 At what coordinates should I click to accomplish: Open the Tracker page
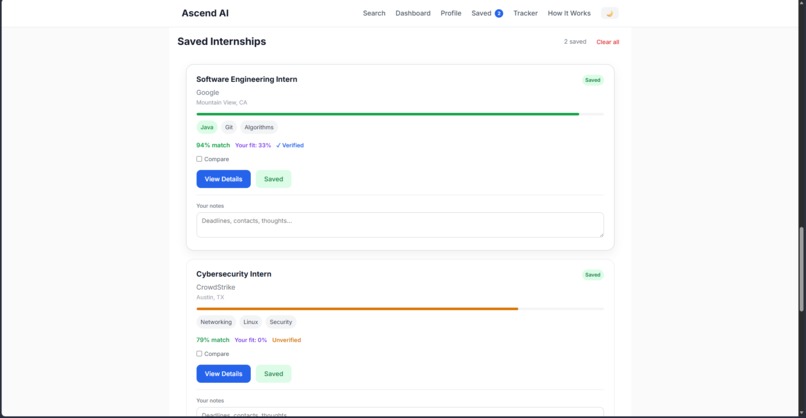pos(525,13)
